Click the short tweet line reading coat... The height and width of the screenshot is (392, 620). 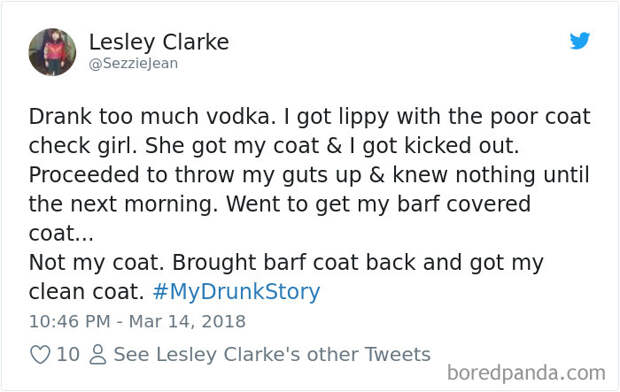pos(61,233)
